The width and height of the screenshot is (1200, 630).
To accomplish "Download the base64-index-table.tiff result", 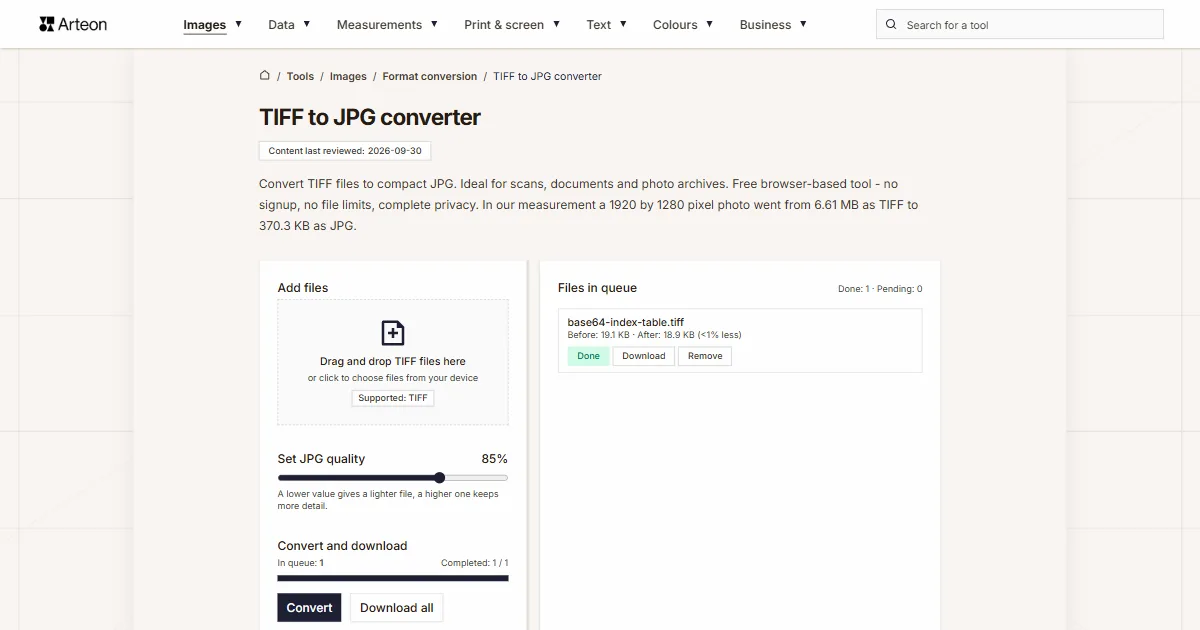I will (x=643, y=356).
